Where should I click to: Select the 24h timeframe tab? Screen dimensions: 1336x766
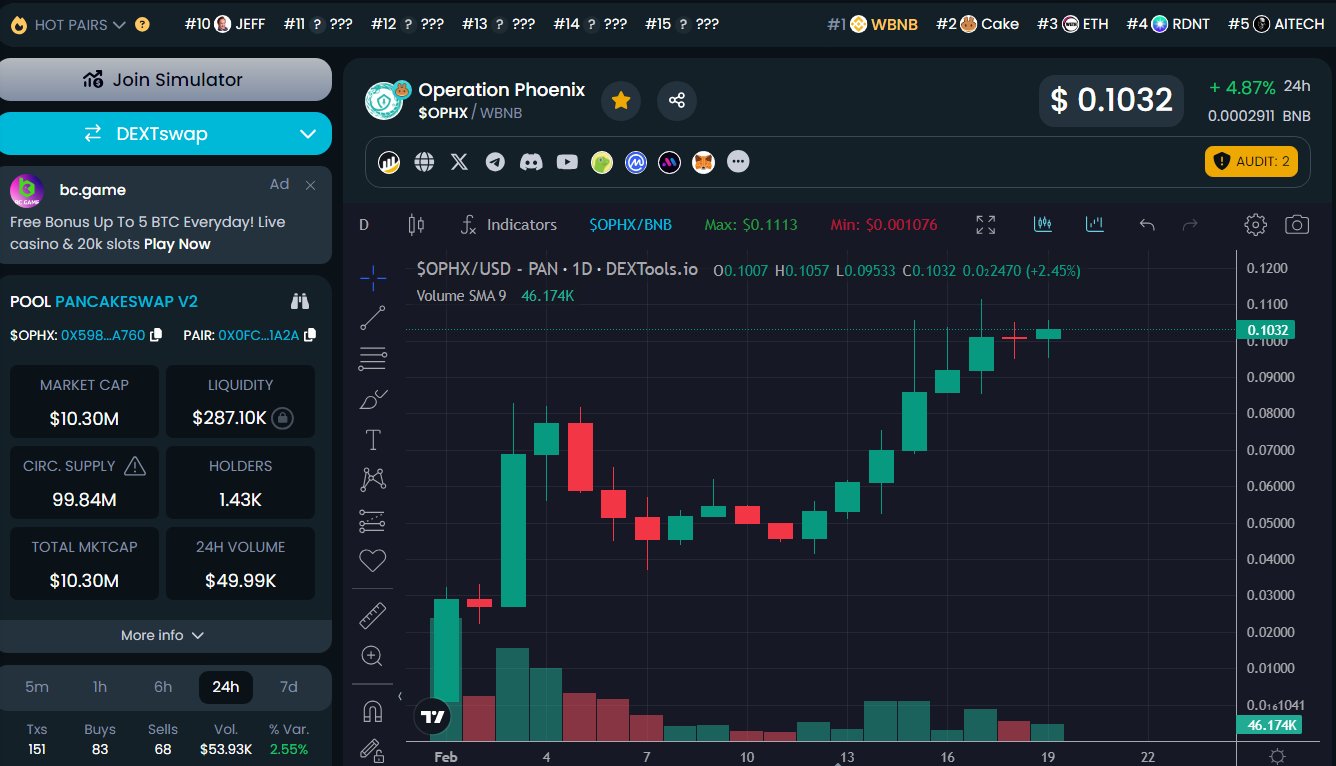click(x=226, y=687)
